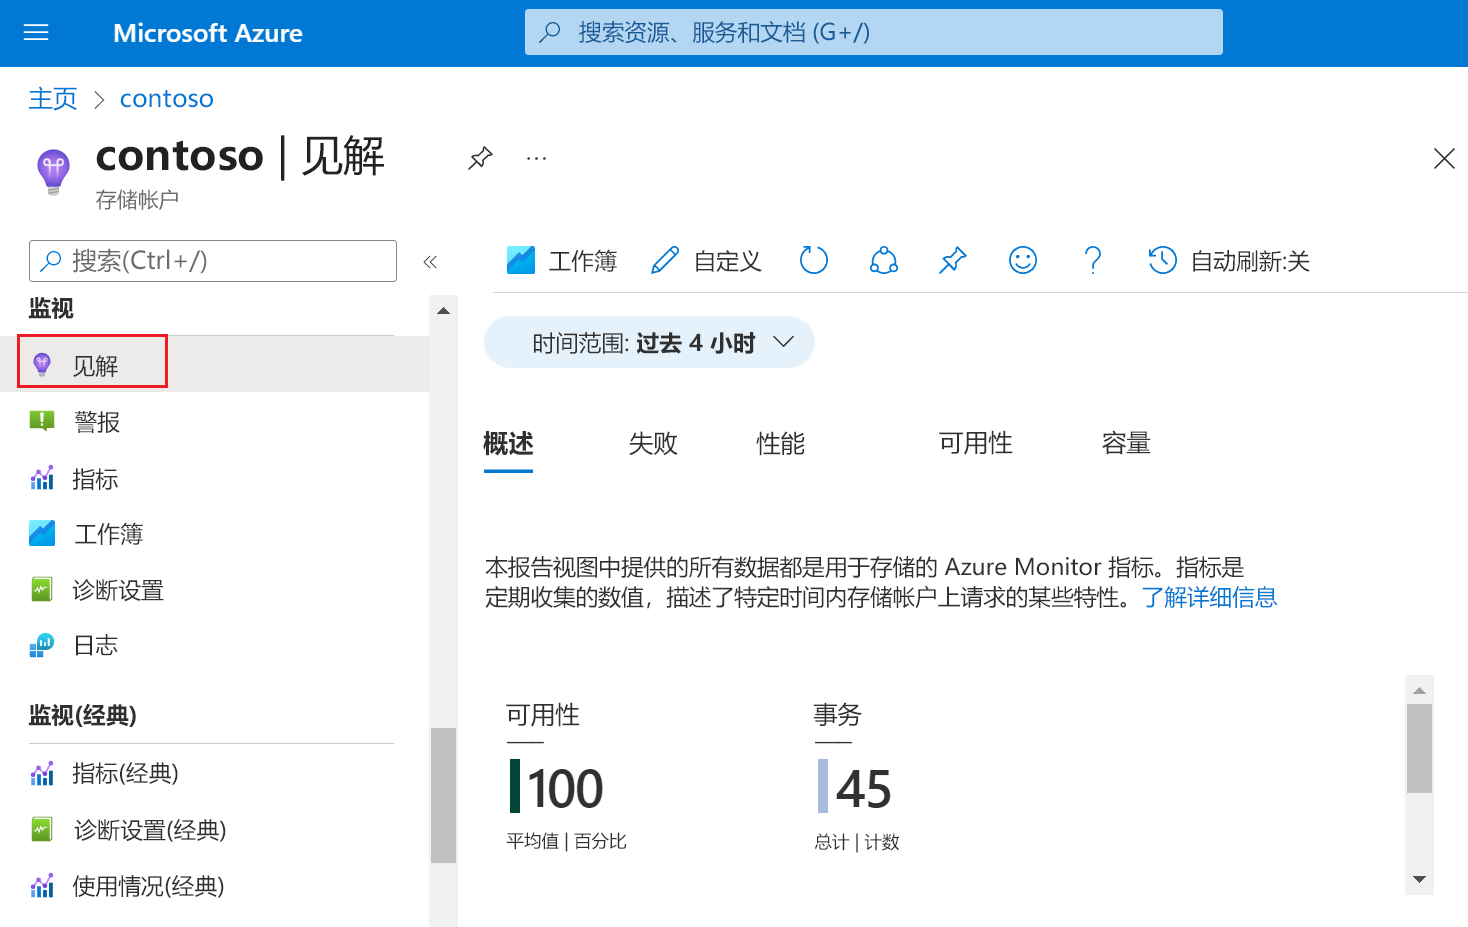
Task: Click the 见解 lightbulb icon in sidebar
Action: click(x=42, y=365)
